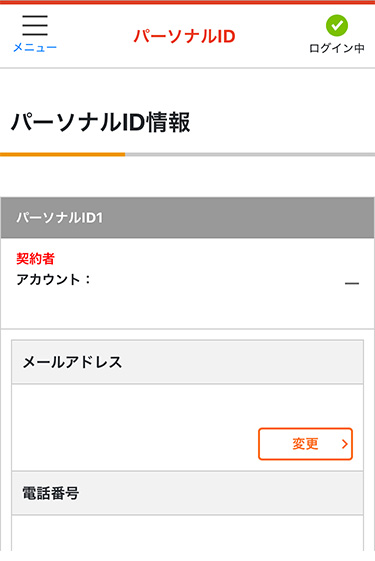The image size is (375, 561).
Task: Click the アカウント: label
Action: (x=53, y=279)
